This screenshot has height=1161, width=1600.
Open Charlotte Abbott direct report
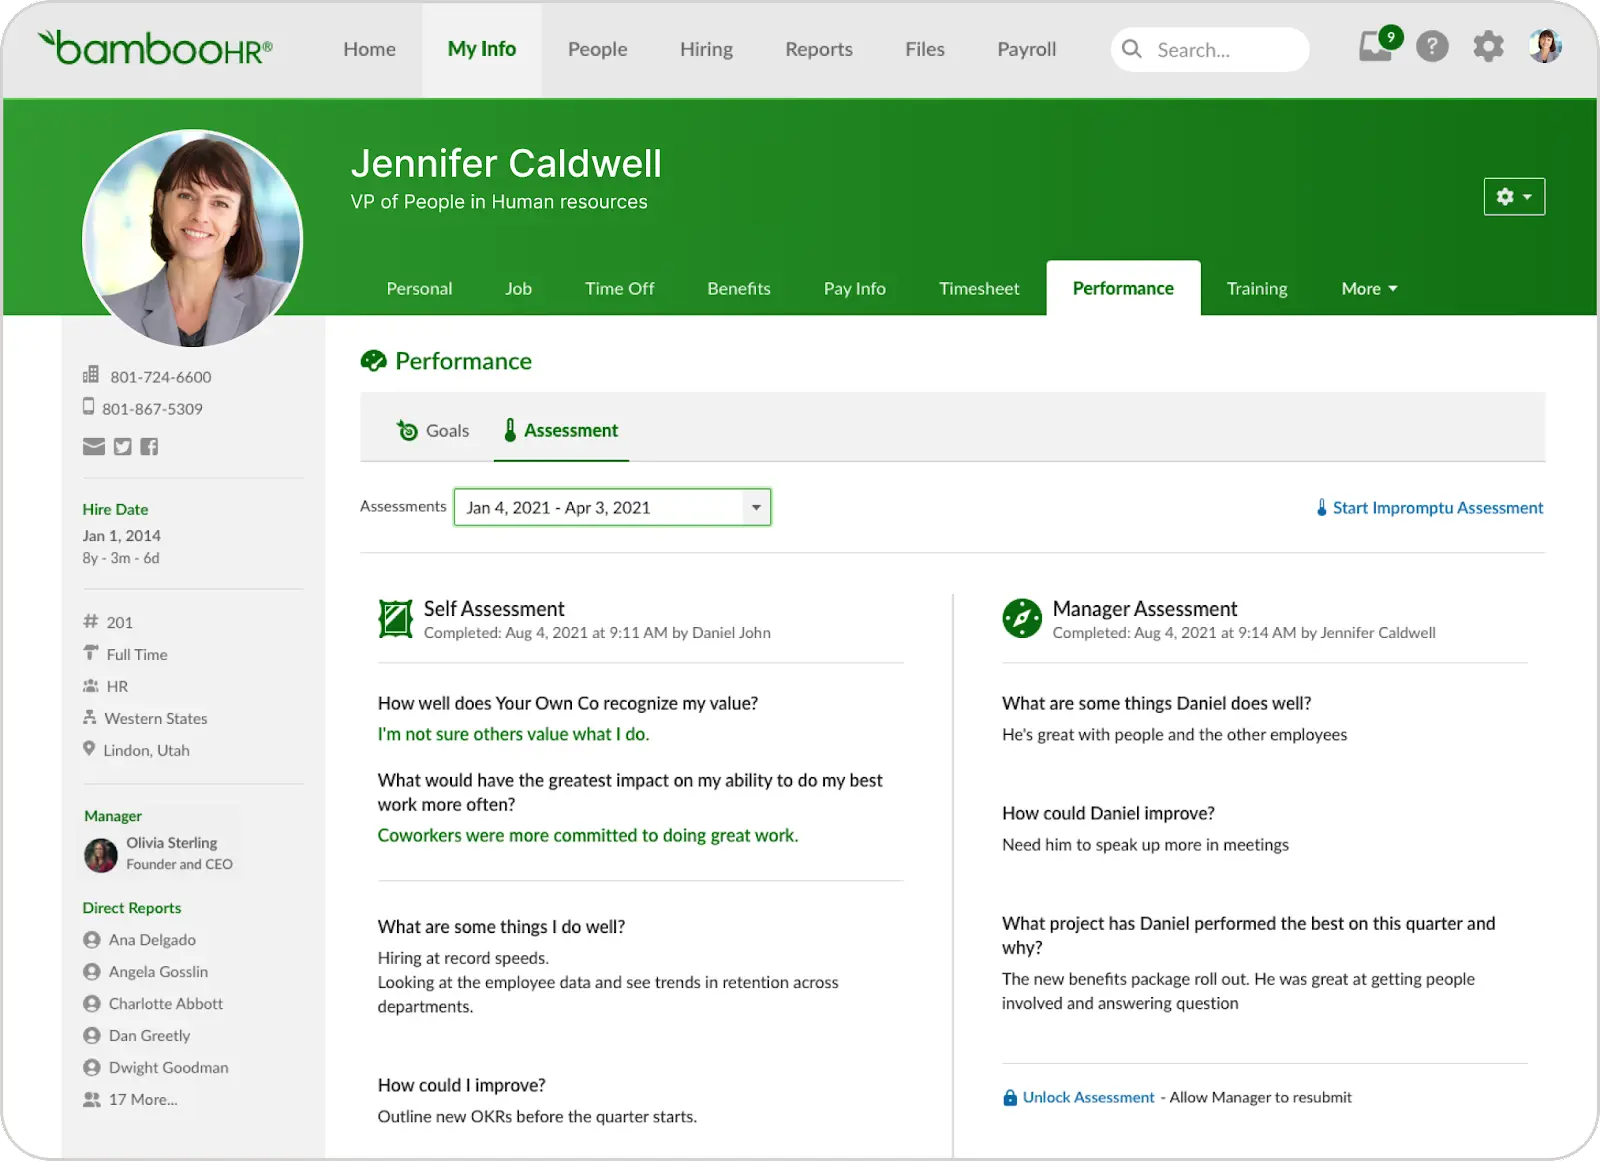pos(166,1004)
